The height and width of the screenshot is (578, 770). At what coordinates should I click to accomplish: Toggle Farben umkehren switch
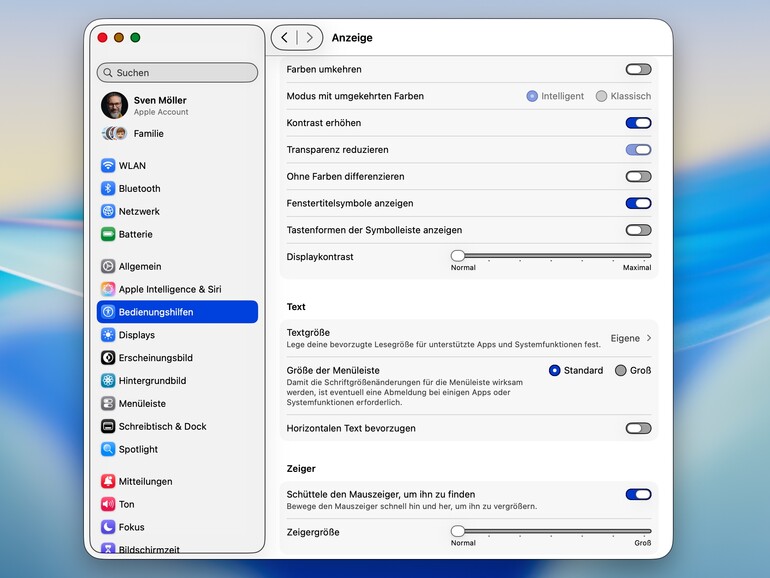pos(638,69)
